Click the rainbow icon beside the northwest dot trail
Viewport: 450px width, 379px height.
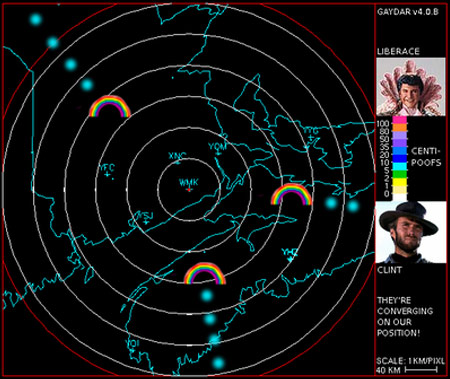point(110,107)
